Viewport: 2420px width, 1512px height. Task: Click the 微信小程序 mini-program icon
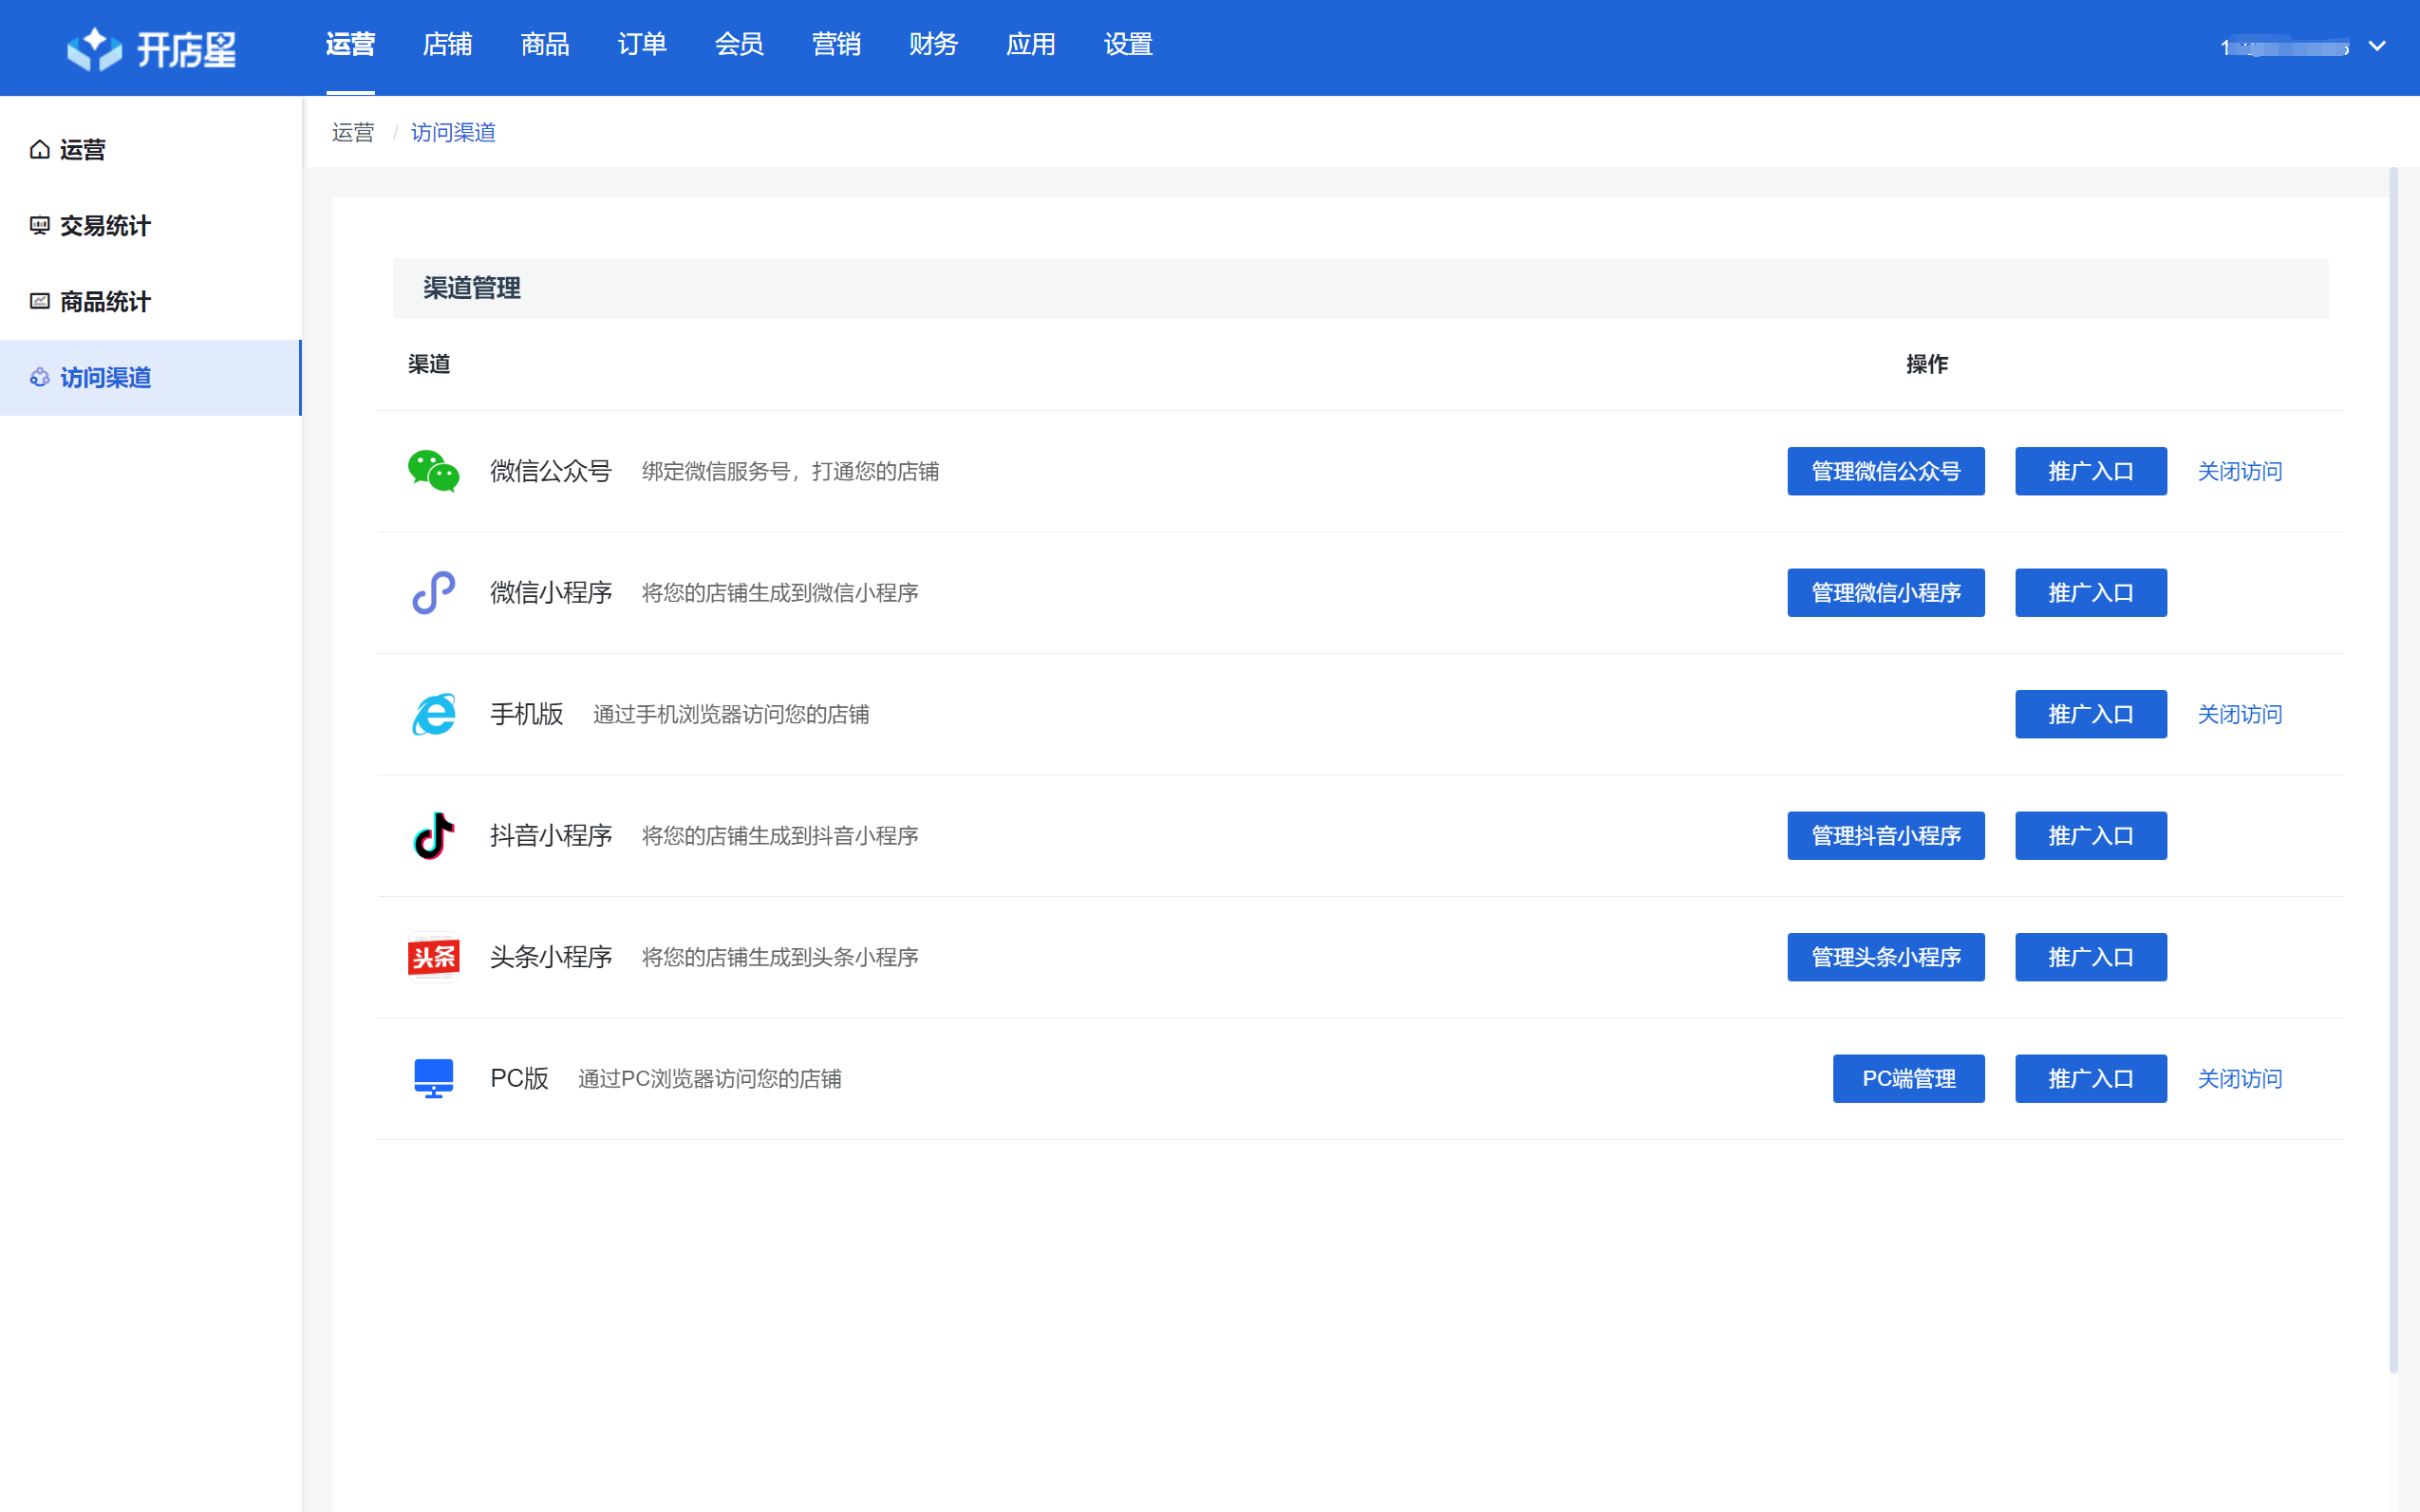433,593
